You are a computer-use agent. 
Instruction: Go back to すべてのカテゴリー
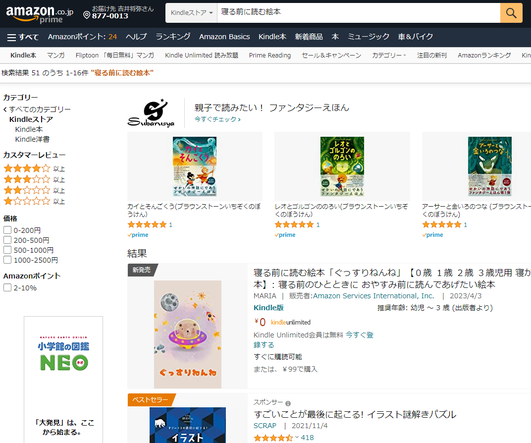click(x=37, y=109)
